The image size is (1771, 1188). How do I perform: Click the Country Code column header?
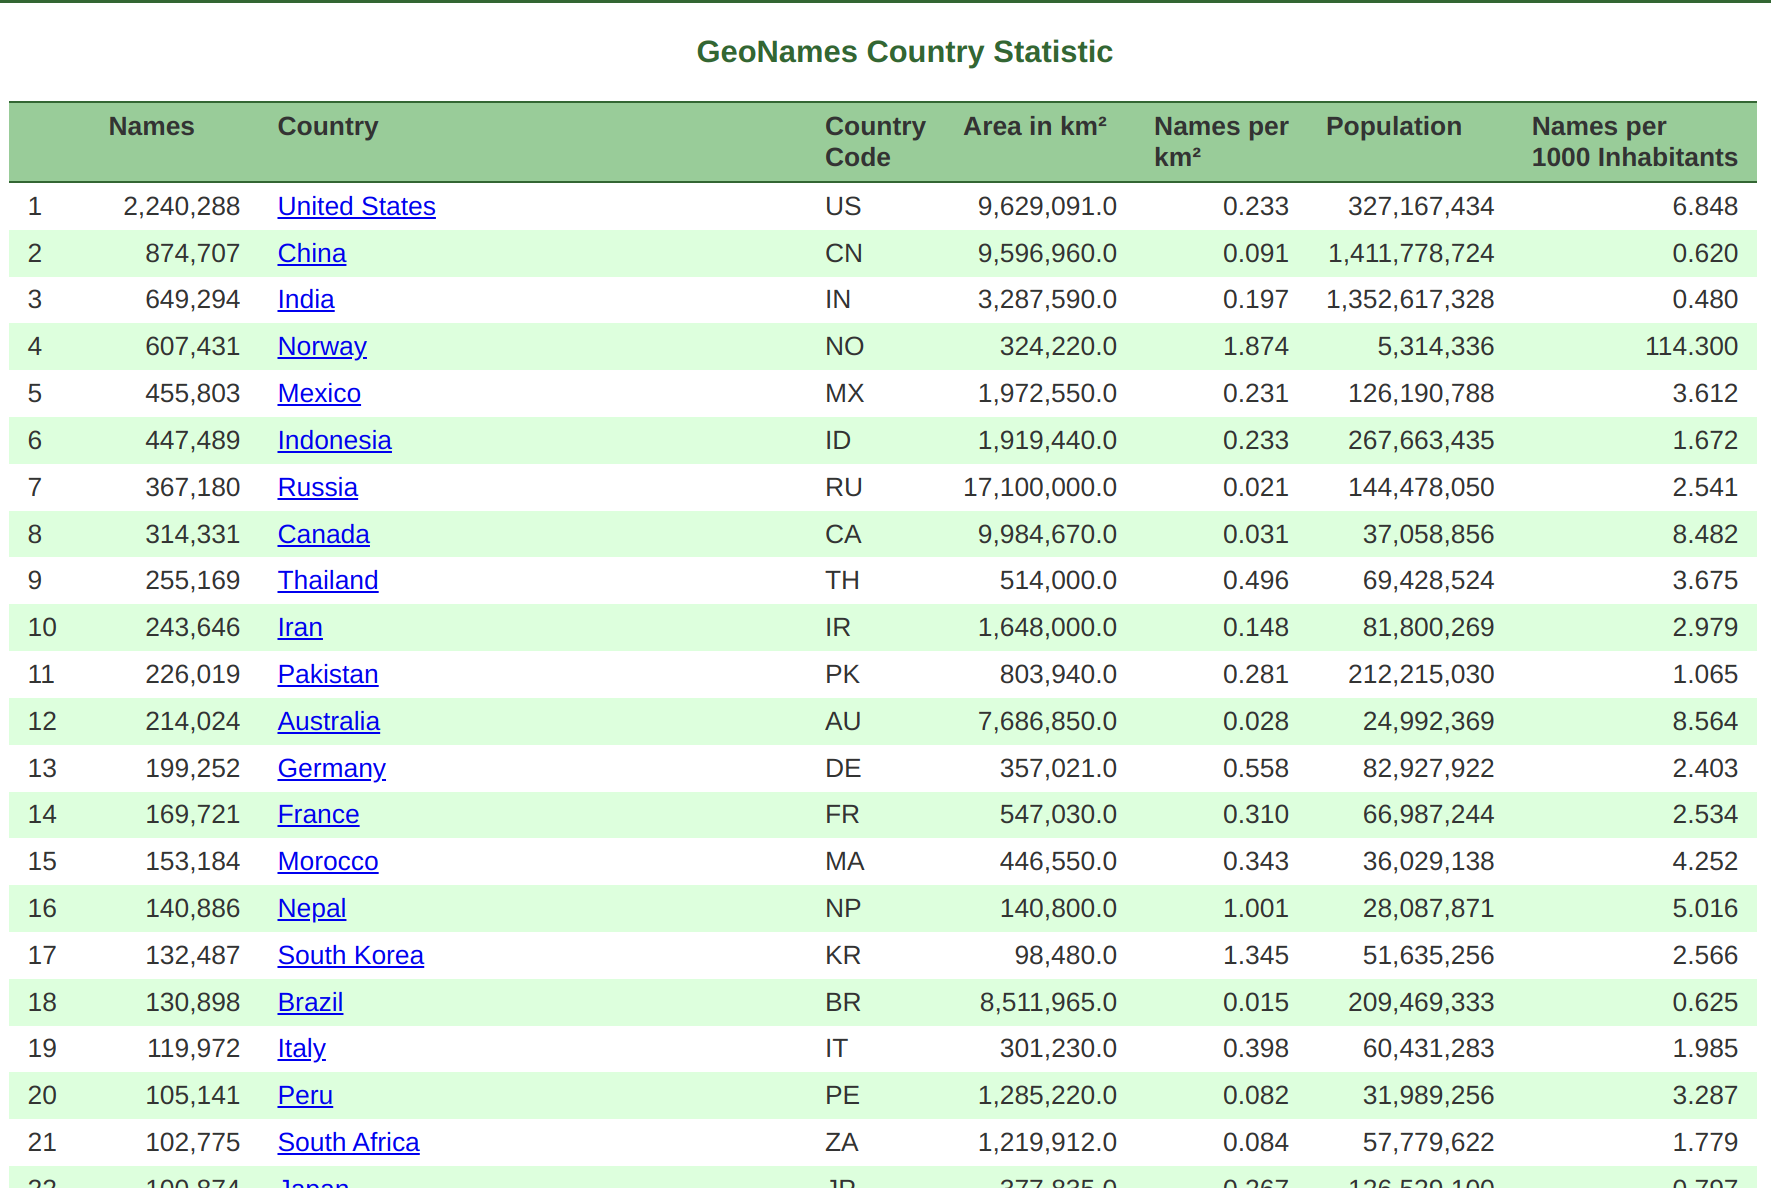click(x=875, y=141)
